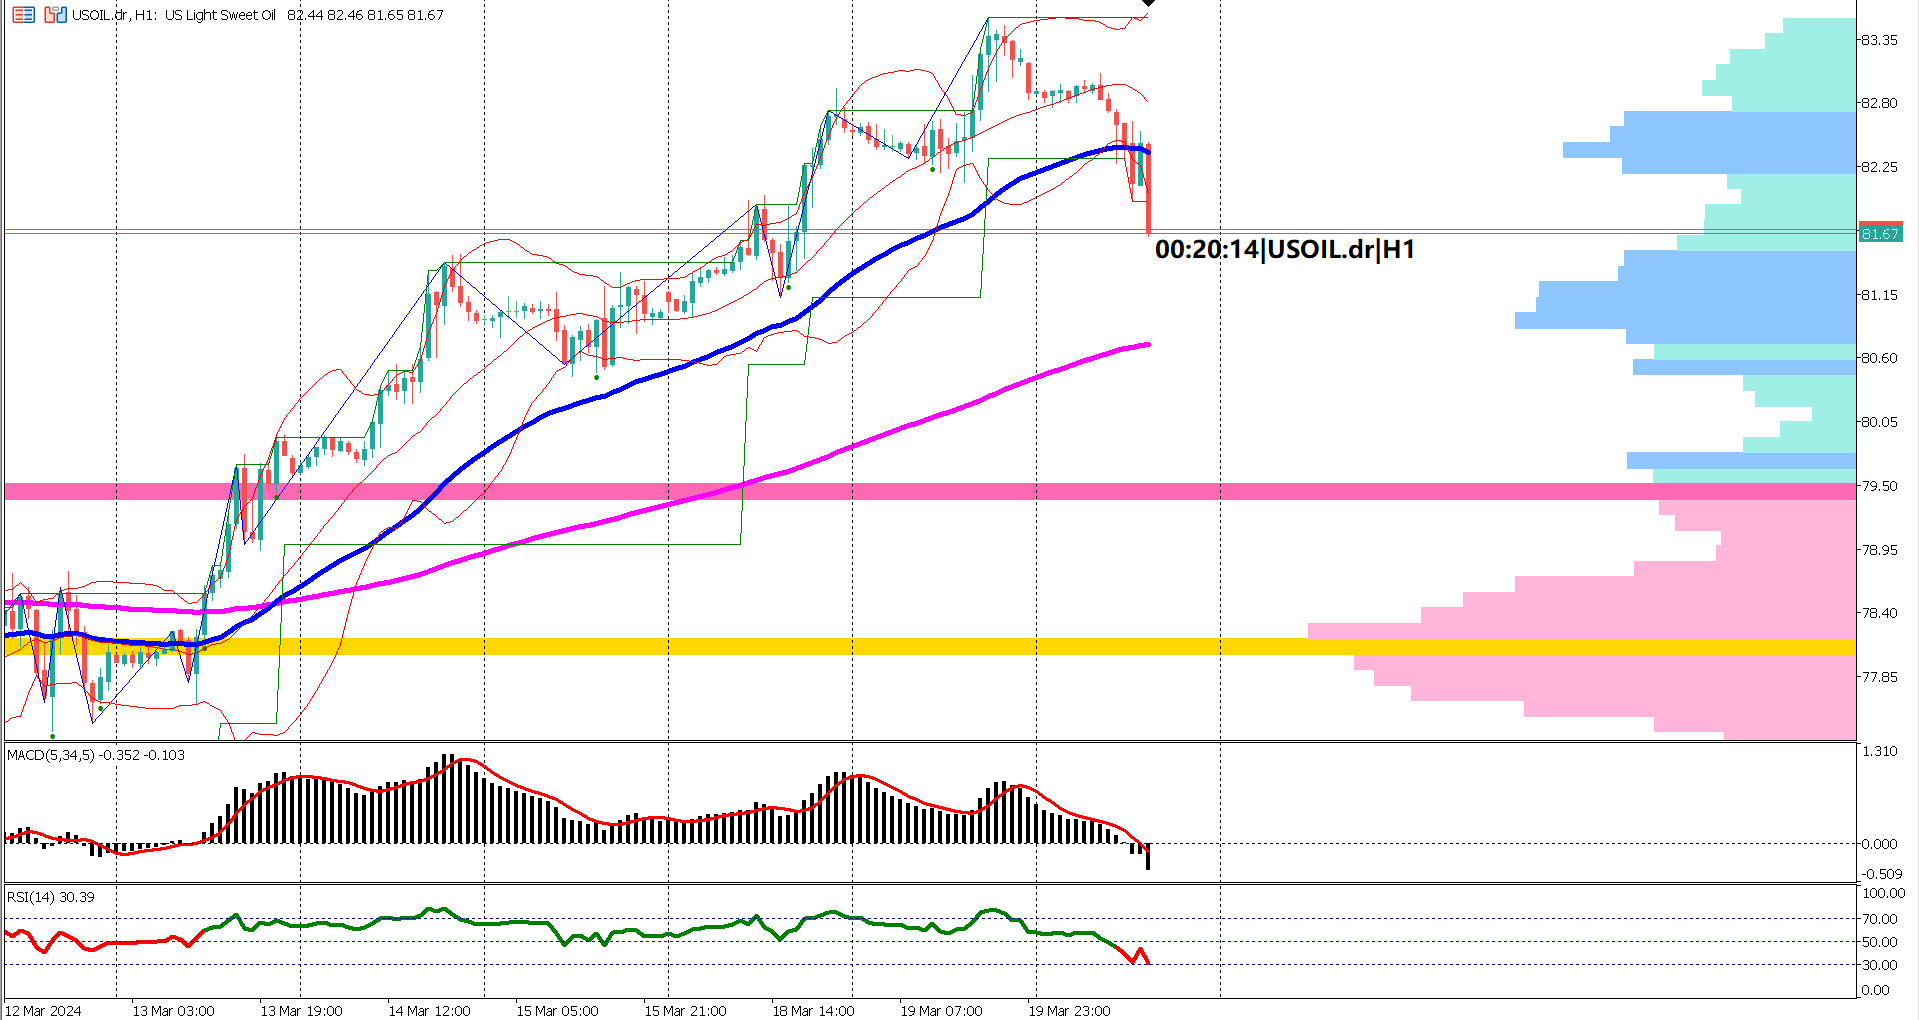
Task: Select the current price label 81.67
Action: 1879,234
